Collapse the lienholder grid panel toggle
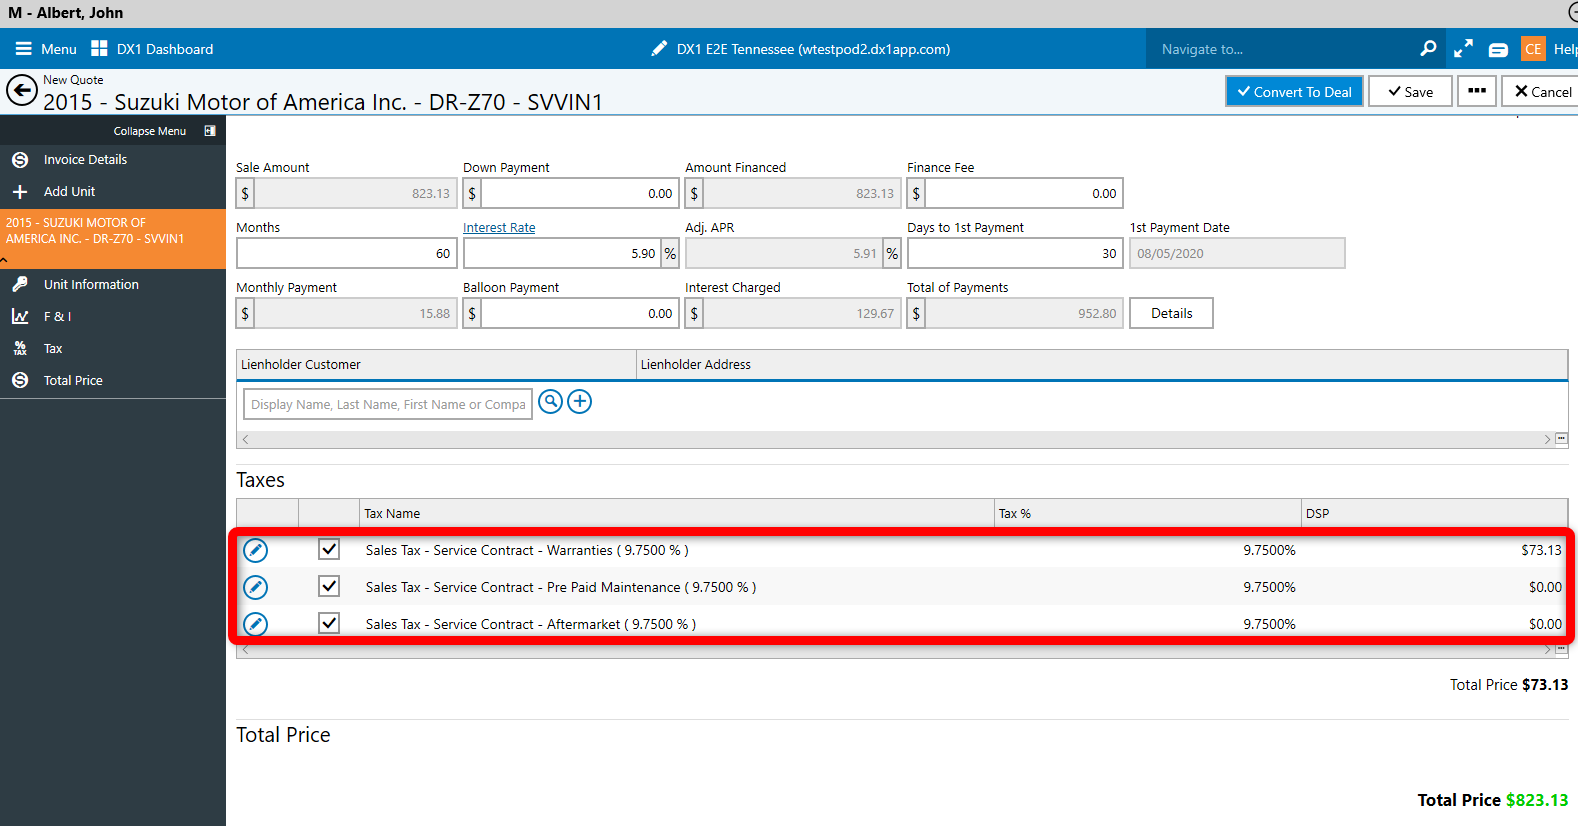This screenshot has height=826, width=1578. pos(1562,439)
